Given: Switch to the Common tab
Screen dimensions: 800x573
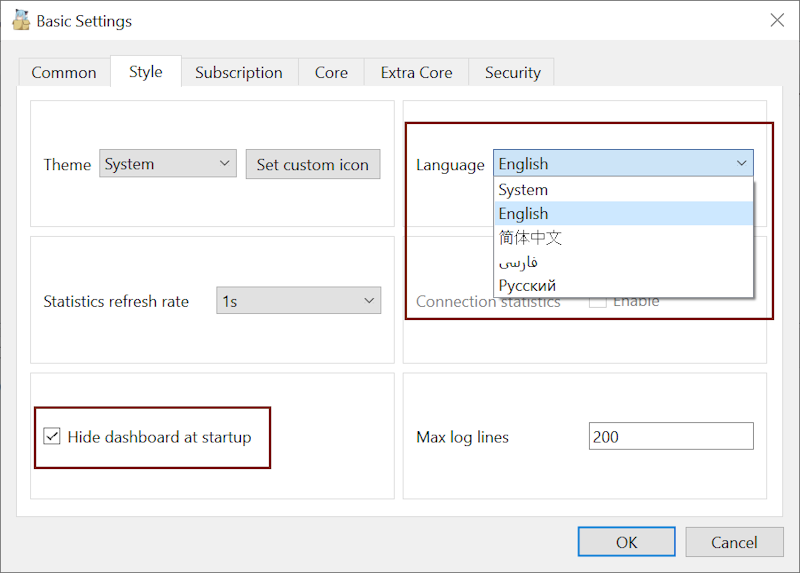Looking at the screenshot, I should [64, 72].
